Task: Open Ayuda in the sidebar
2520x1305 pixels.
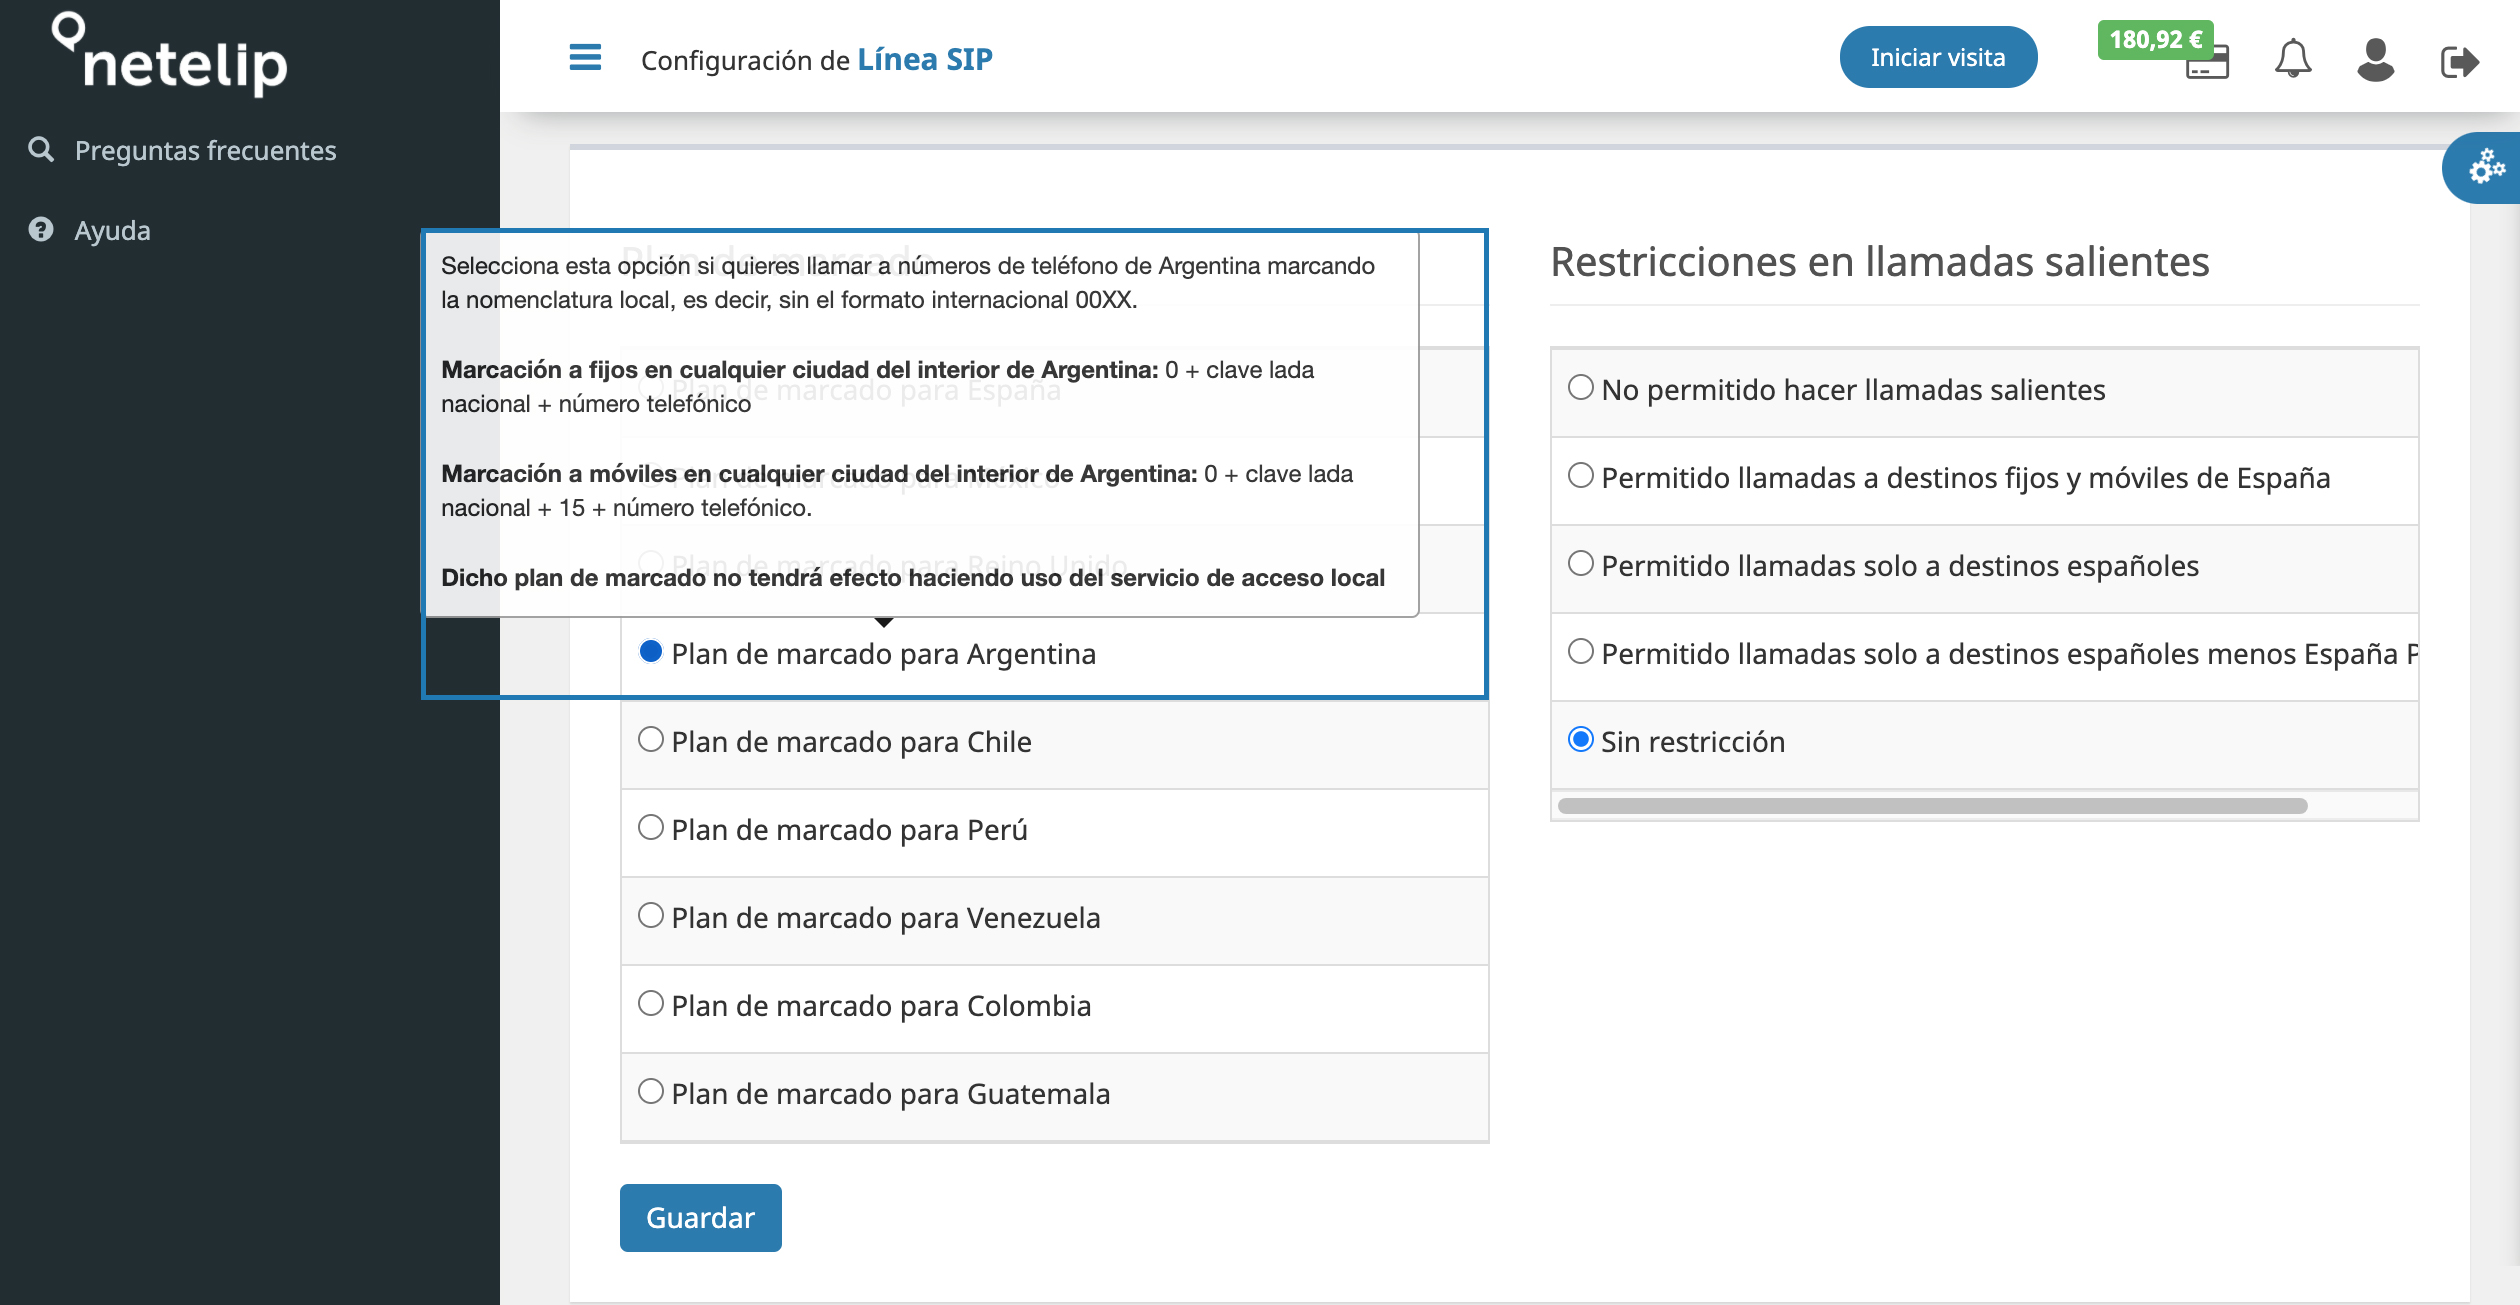Action: pyautogui.click(x=112, y=230)
